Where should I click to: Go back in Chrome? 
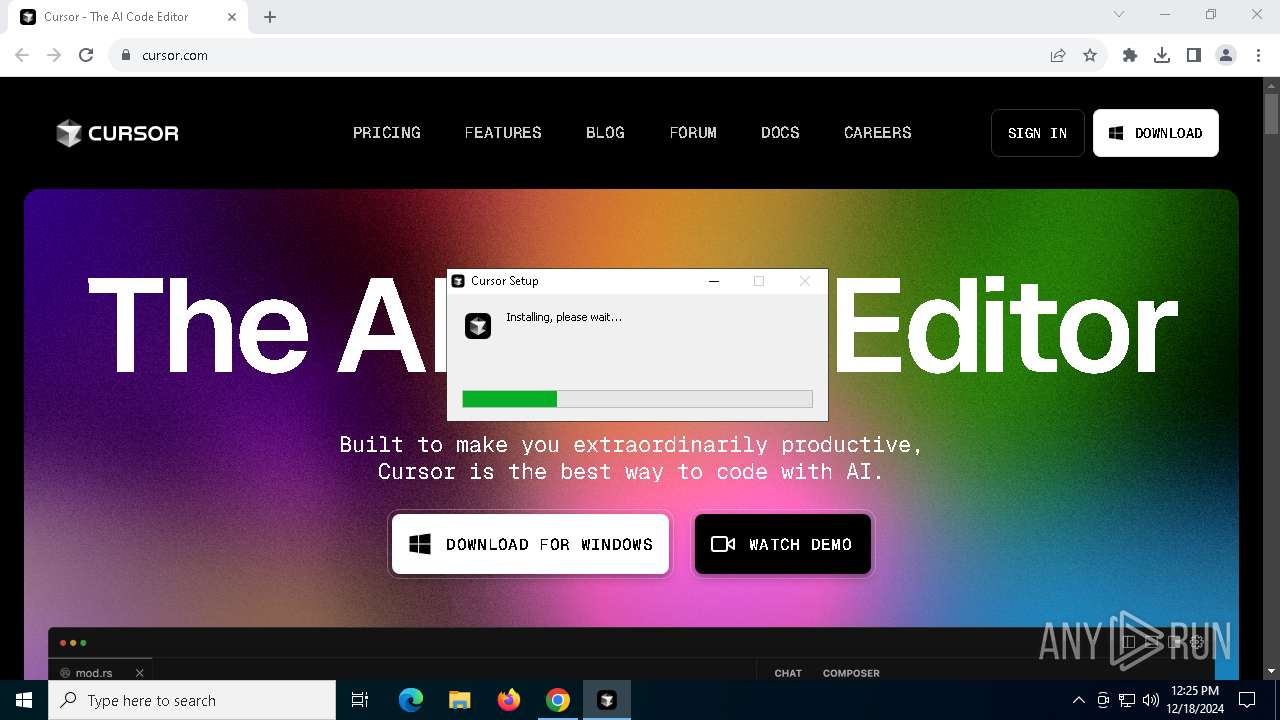pos(22,55)
